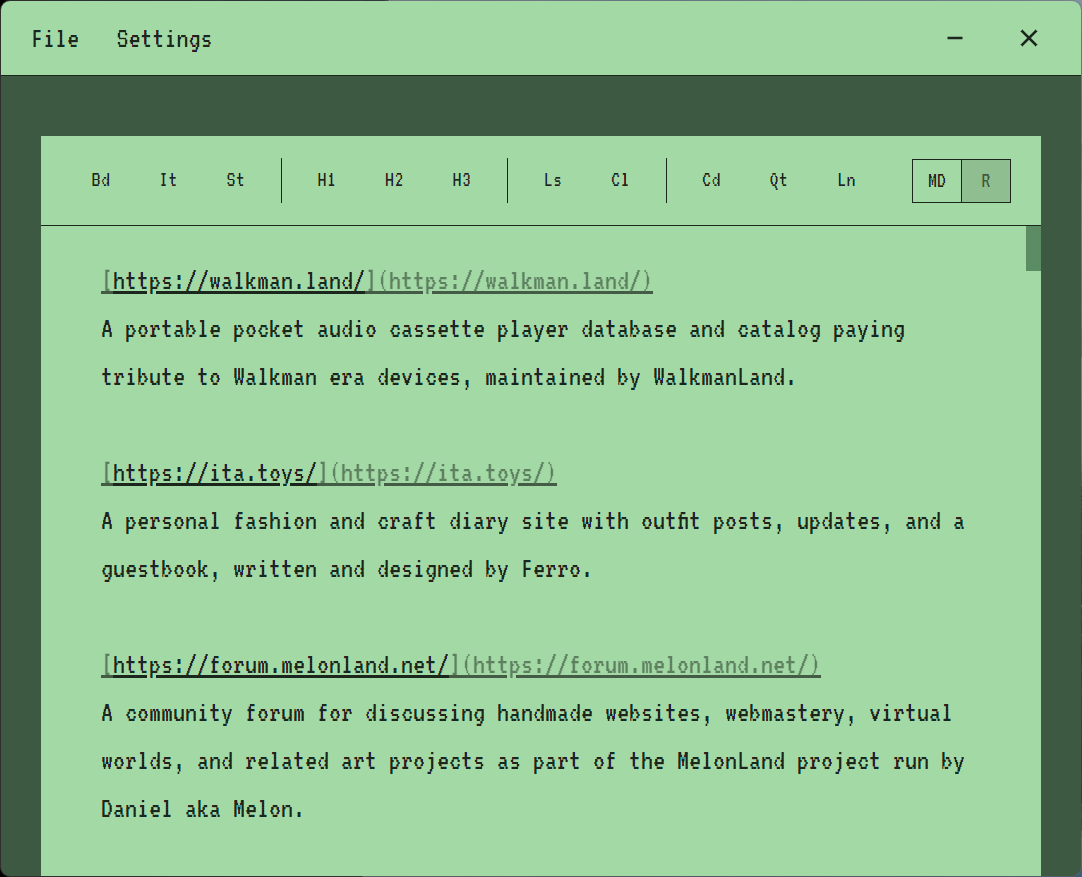
Task: Minimize the editor window
Action: (955, 39)
